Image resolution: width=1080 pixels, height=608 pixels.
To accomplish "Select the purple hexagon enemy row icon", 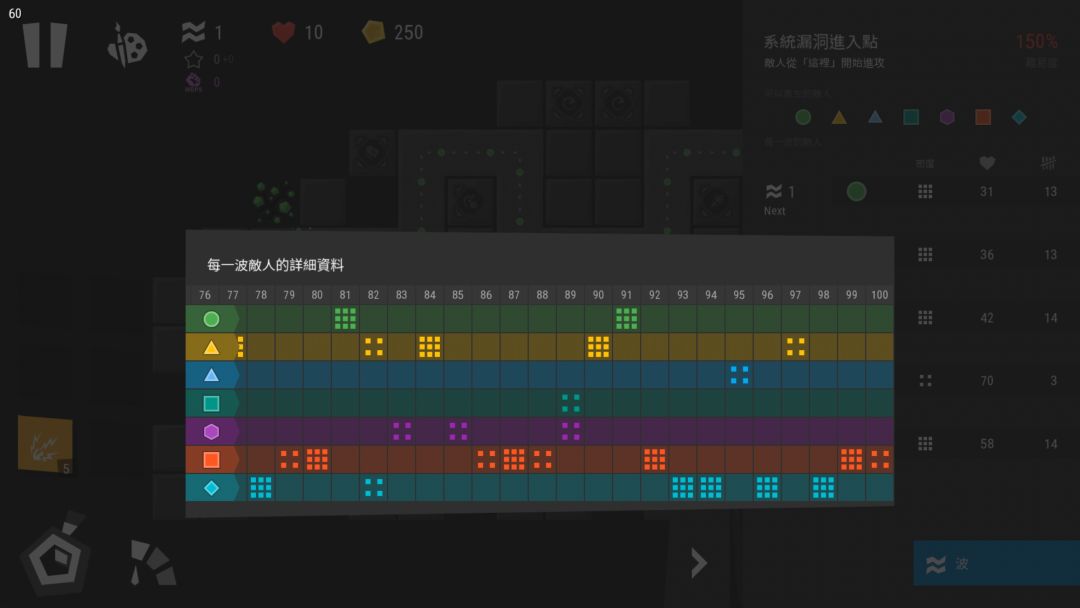I will coord(211,432).
